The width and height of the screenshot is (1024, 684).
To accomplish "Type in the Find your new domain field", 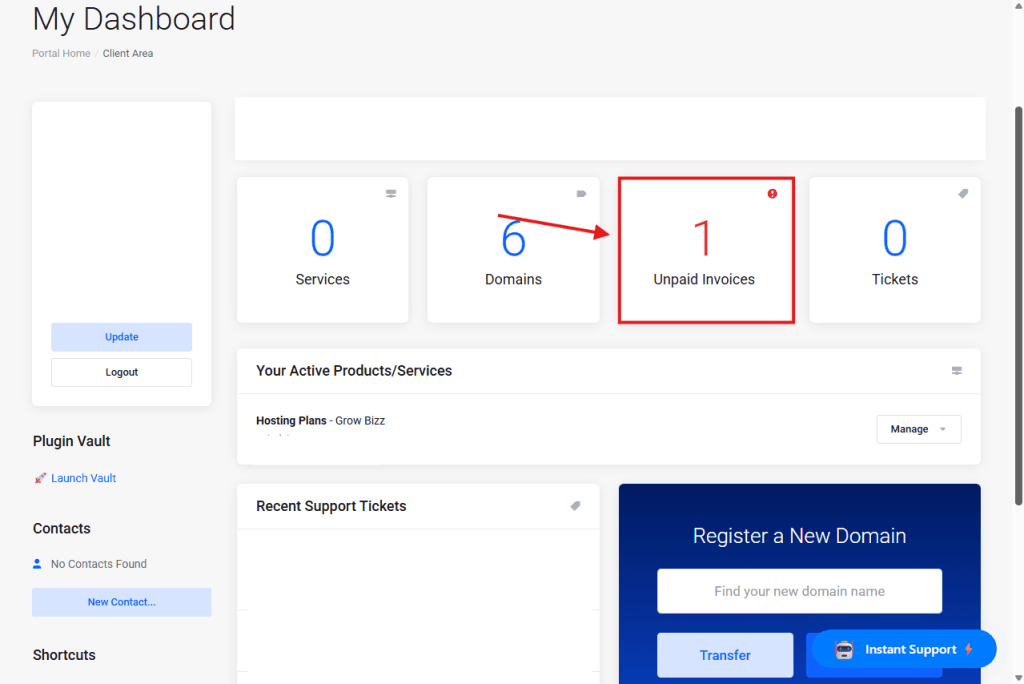I will click(x=799, y=591).
